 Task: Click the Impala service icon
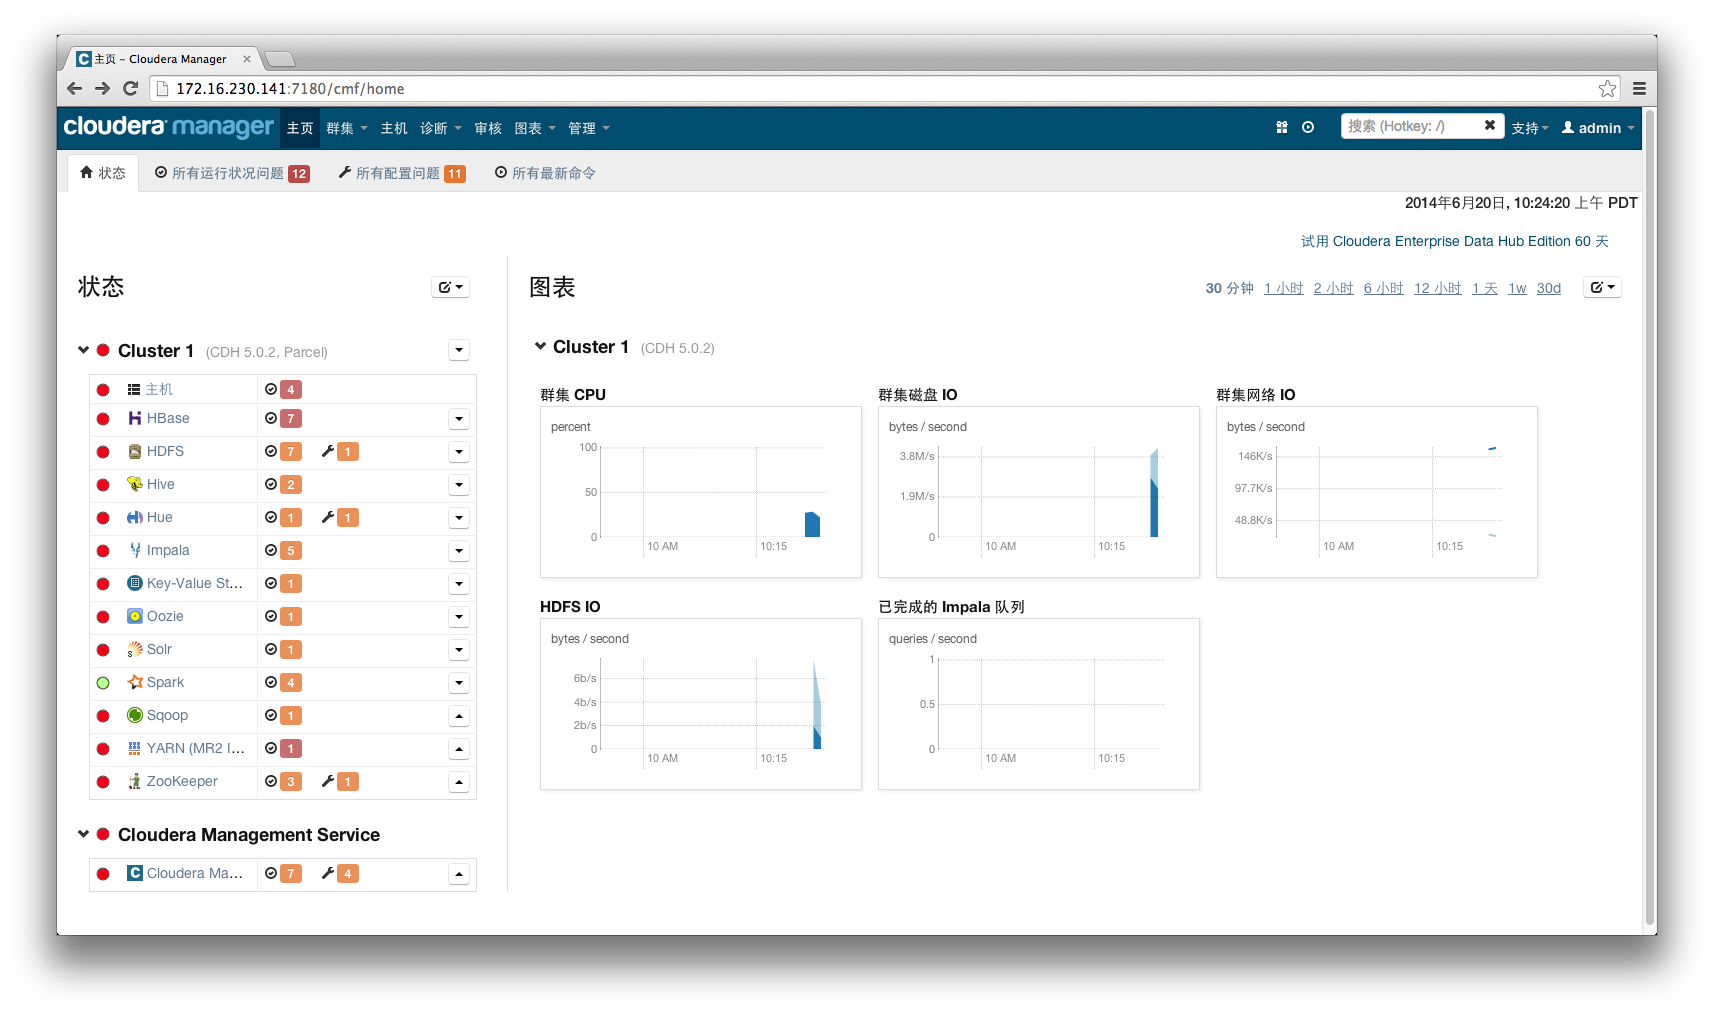click(134, 550)
